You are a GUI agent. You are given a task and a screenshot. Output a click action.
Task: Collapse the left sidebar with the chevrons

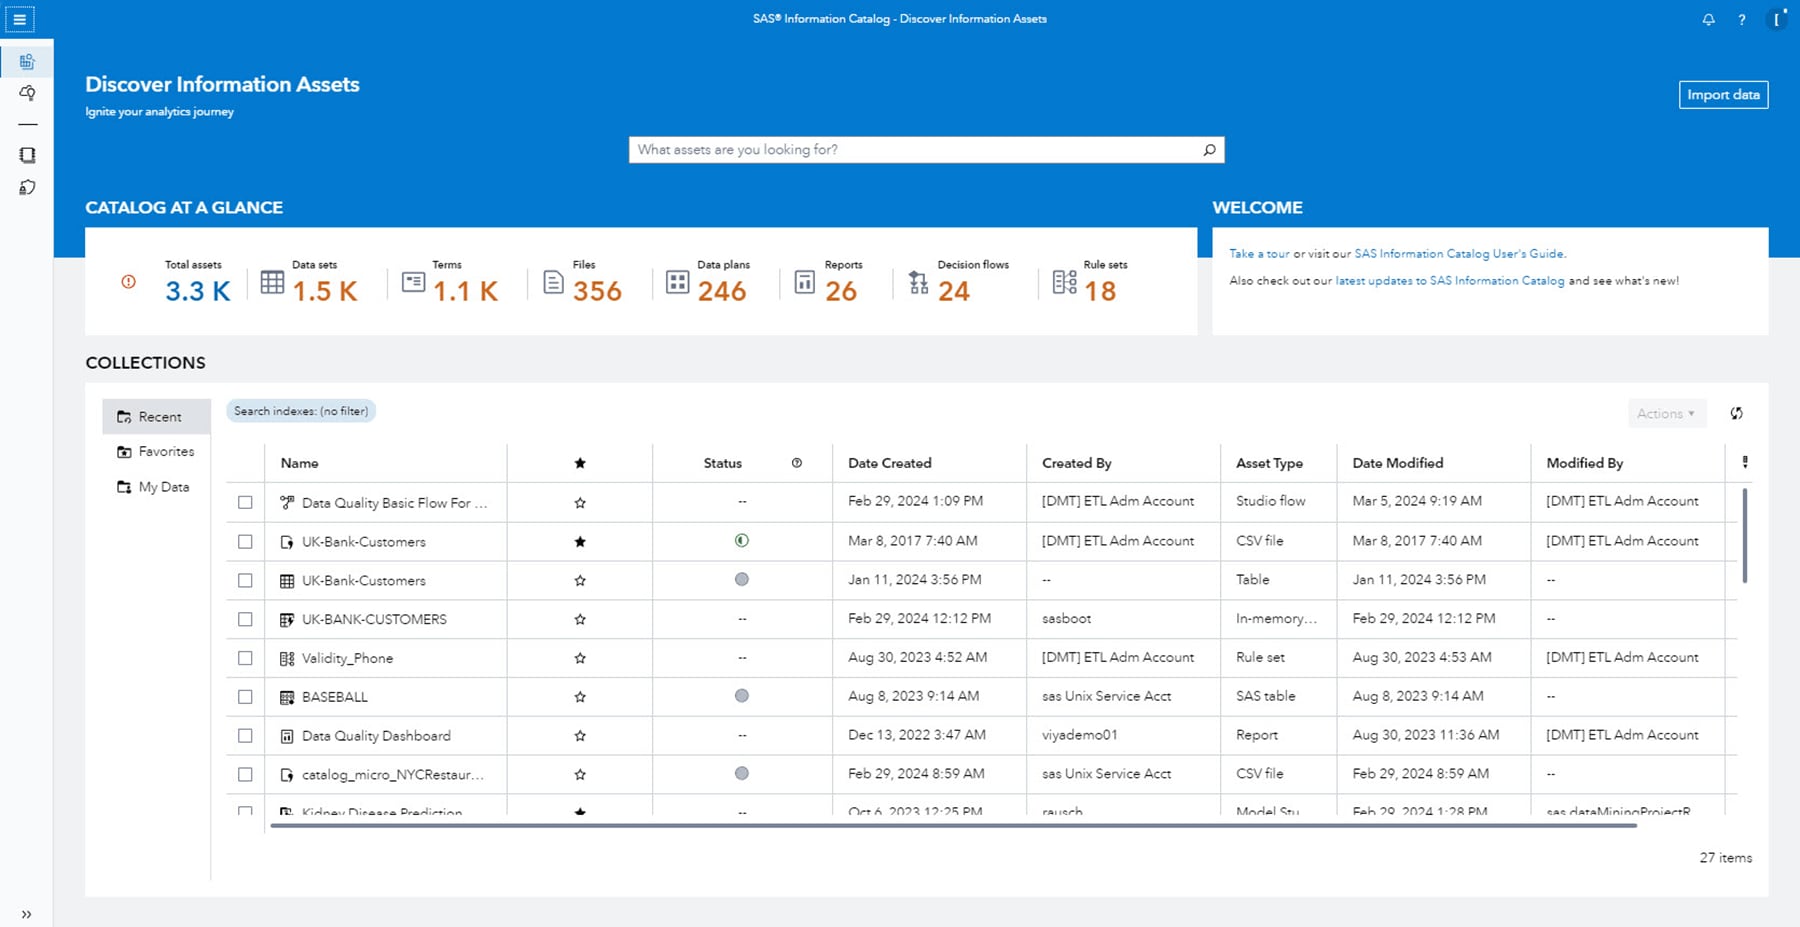click(x=27, y=913)
